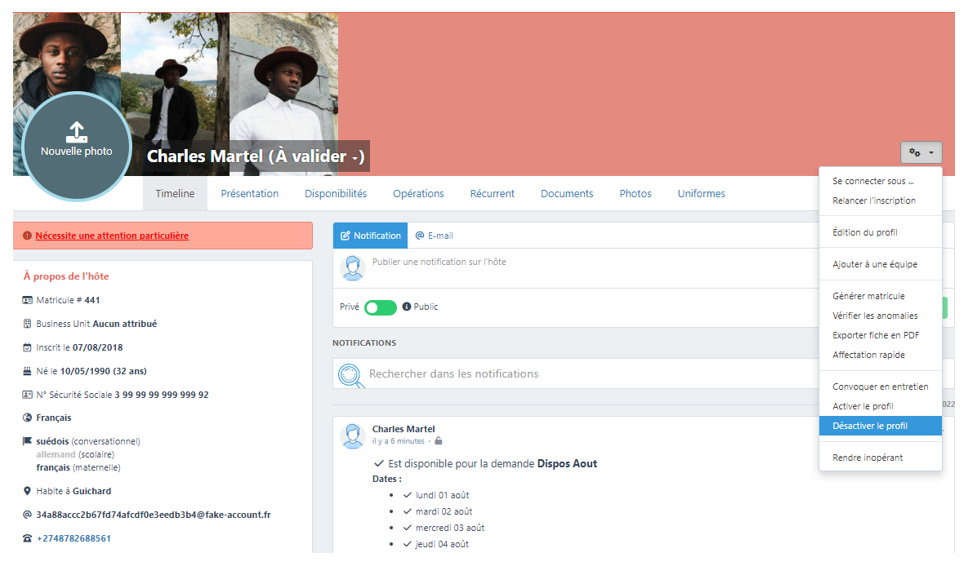Select Se connecter sous ... menu entry
The width and height of the screenshot is (963, 576).
tap(873, 181)
